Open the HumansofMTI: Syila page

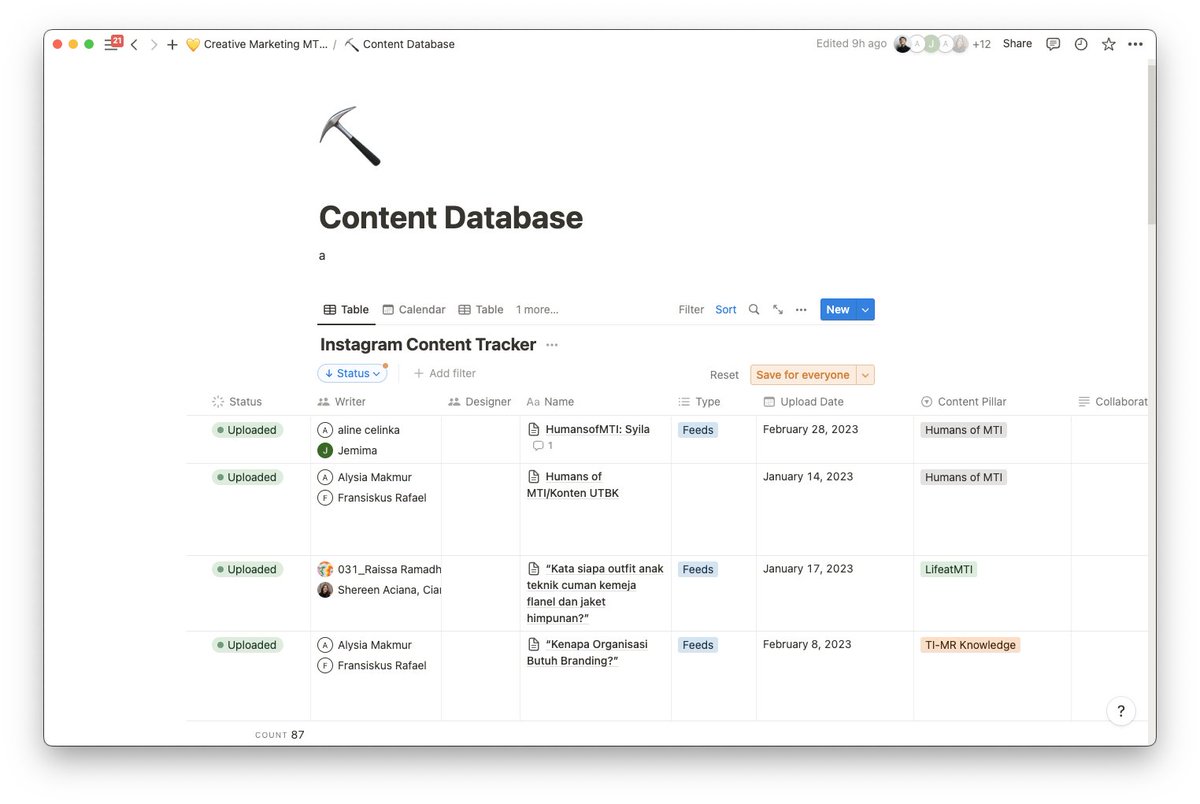point(597,430)
